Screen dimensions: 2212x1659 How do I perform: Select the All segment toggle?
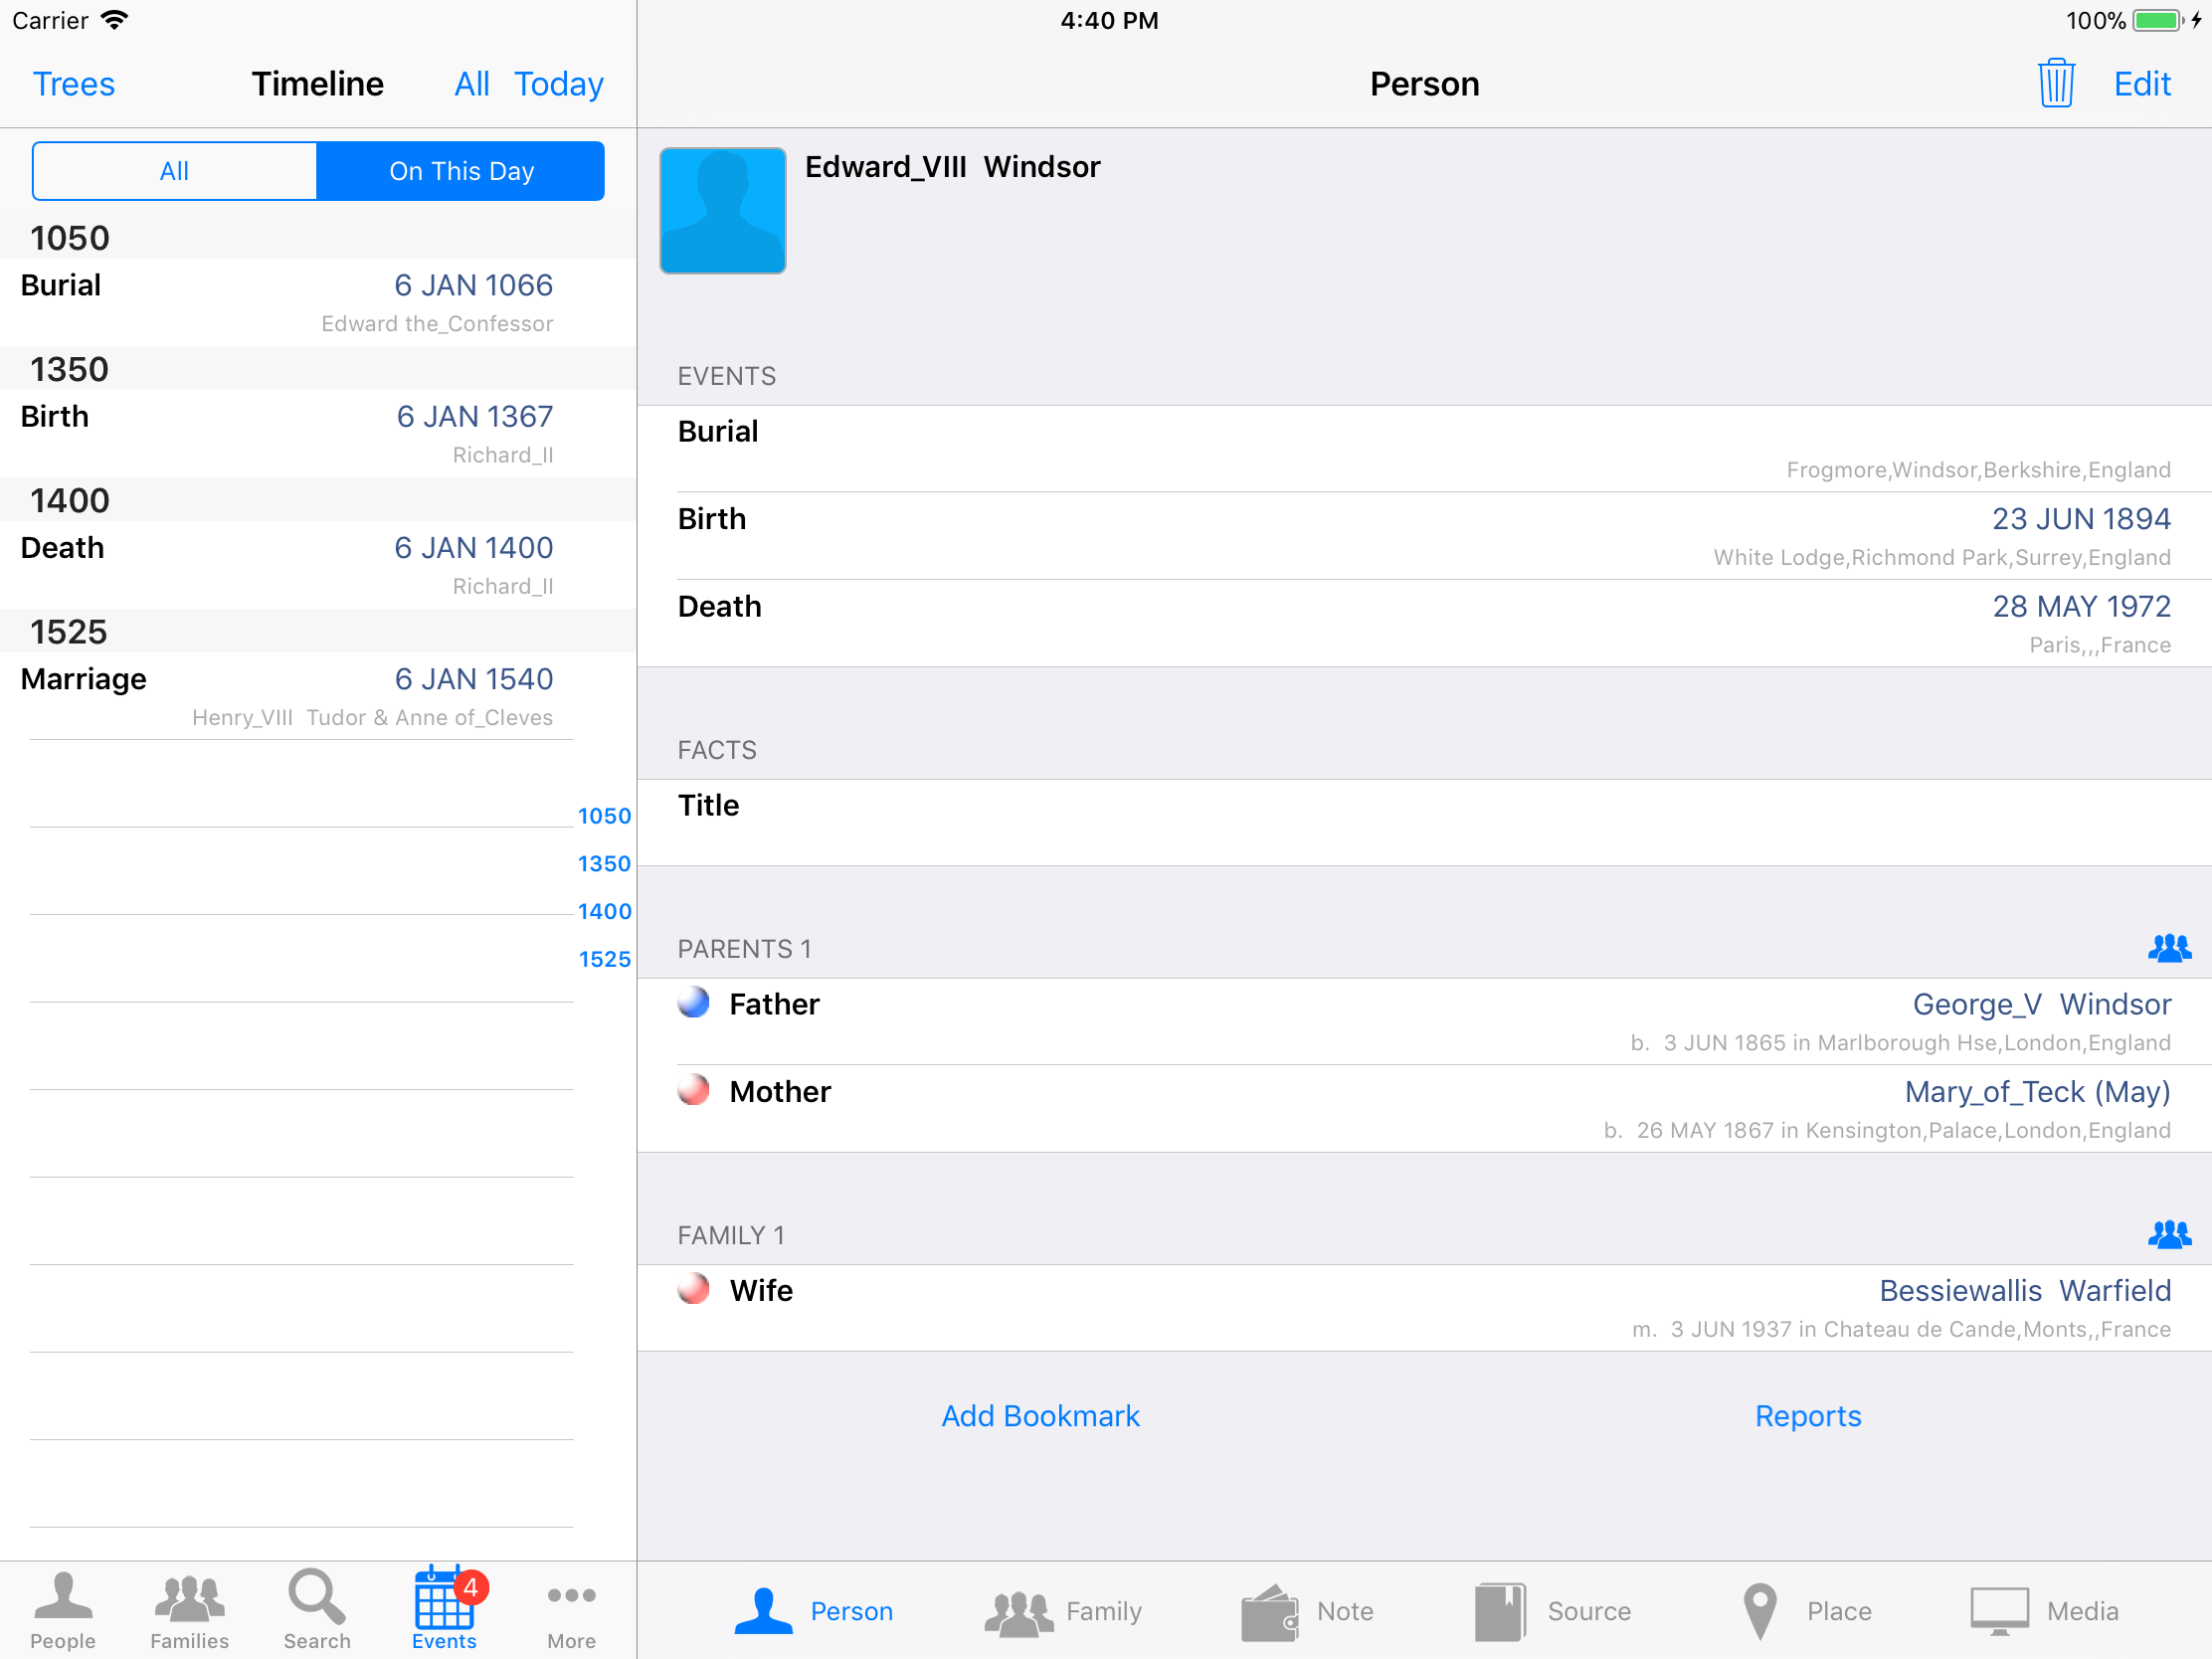174,171
